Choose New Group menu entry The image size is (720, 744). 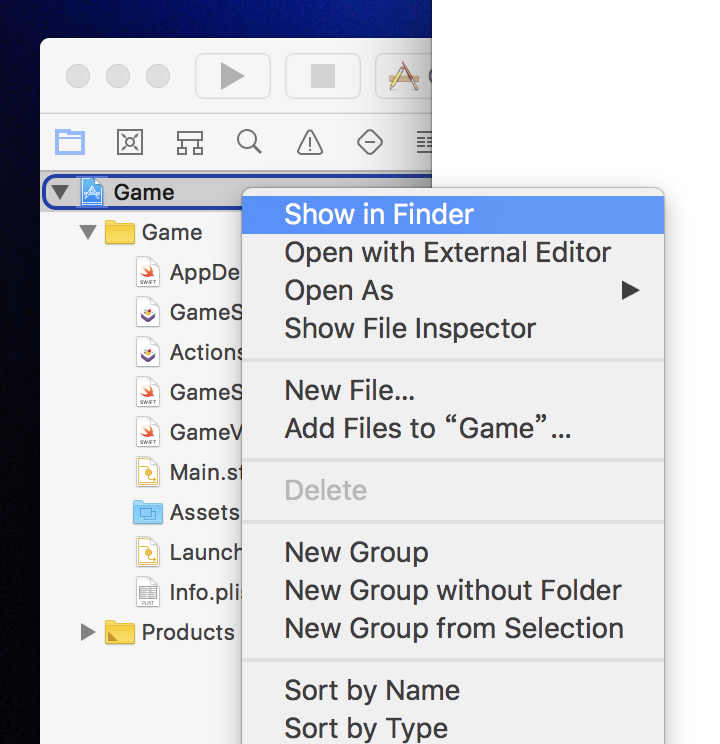tap(453, 553)
